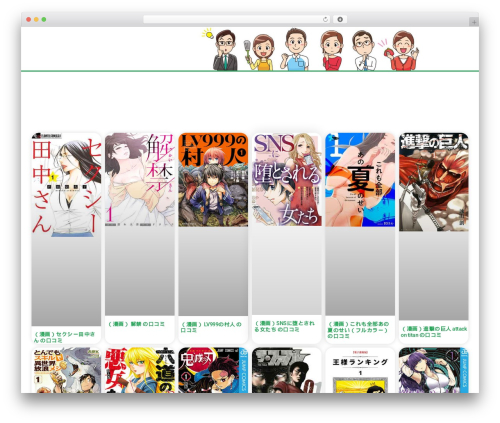Click the reload icon in address bar
500x423 pixels.
[325, 20]
